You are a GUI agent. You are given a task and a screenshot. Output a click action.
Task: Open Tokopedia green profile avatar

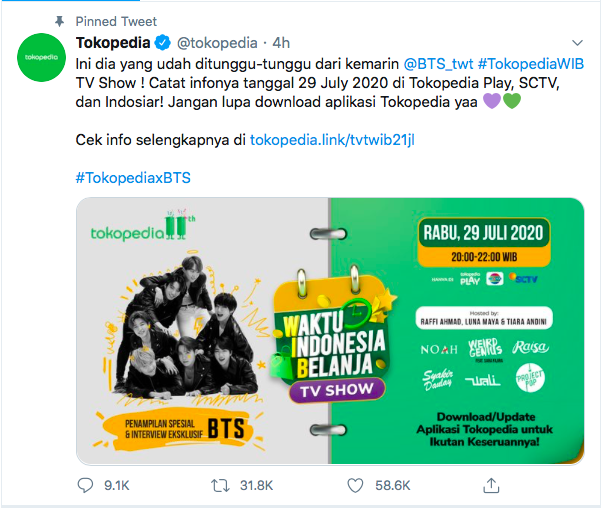(x=41, y=57)
